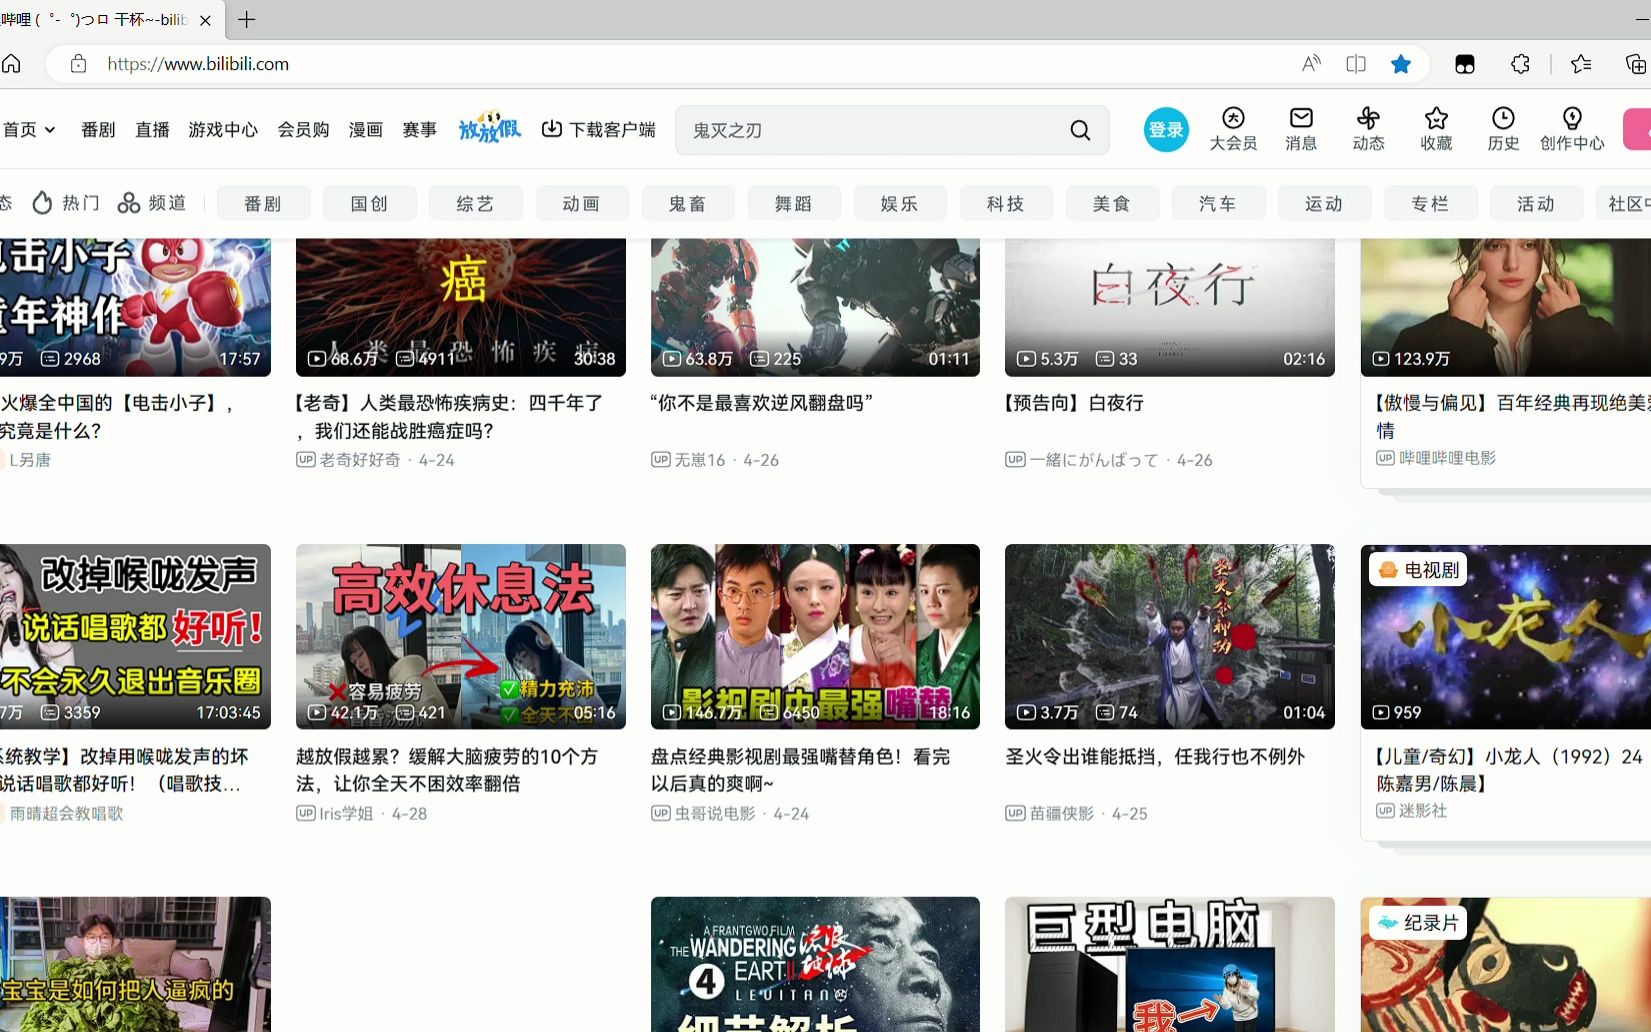Expand the 首页 dropdown arrow
This screenshot has height=1032, width=1651.
pos(50,130)
